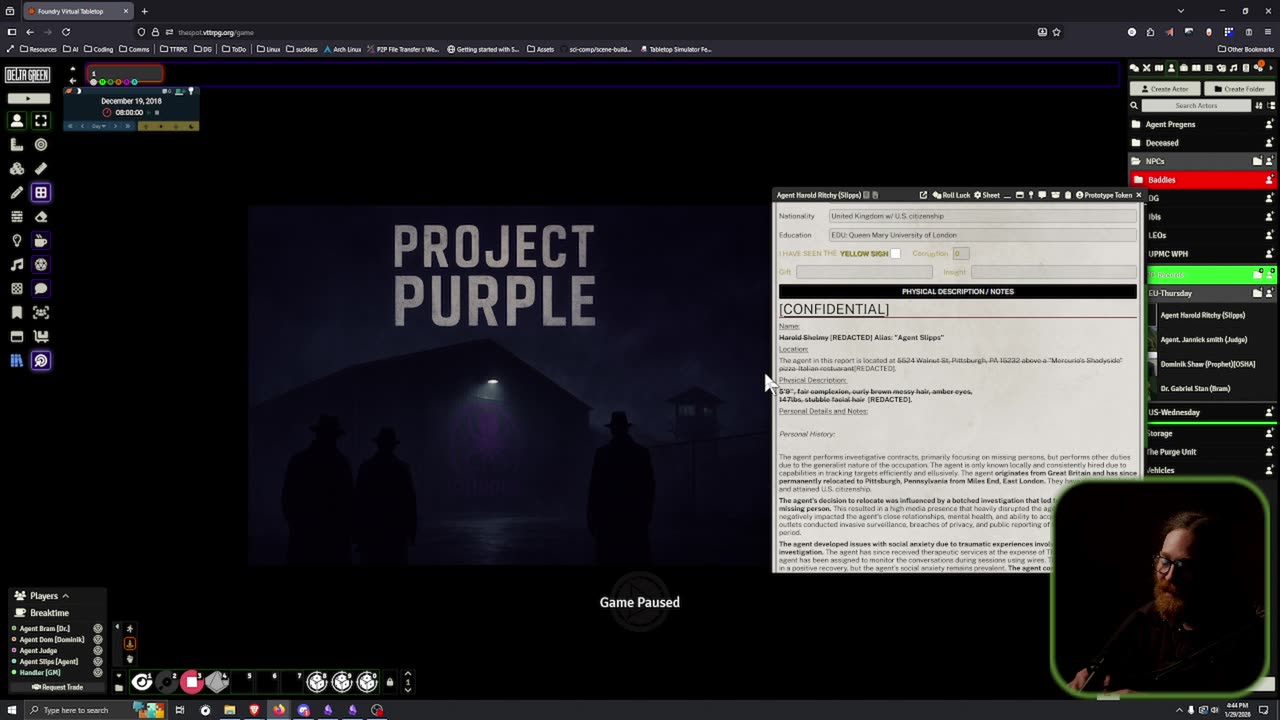Click the play button under Delta Green logo
1280x720 pixels.
point(28,98)
